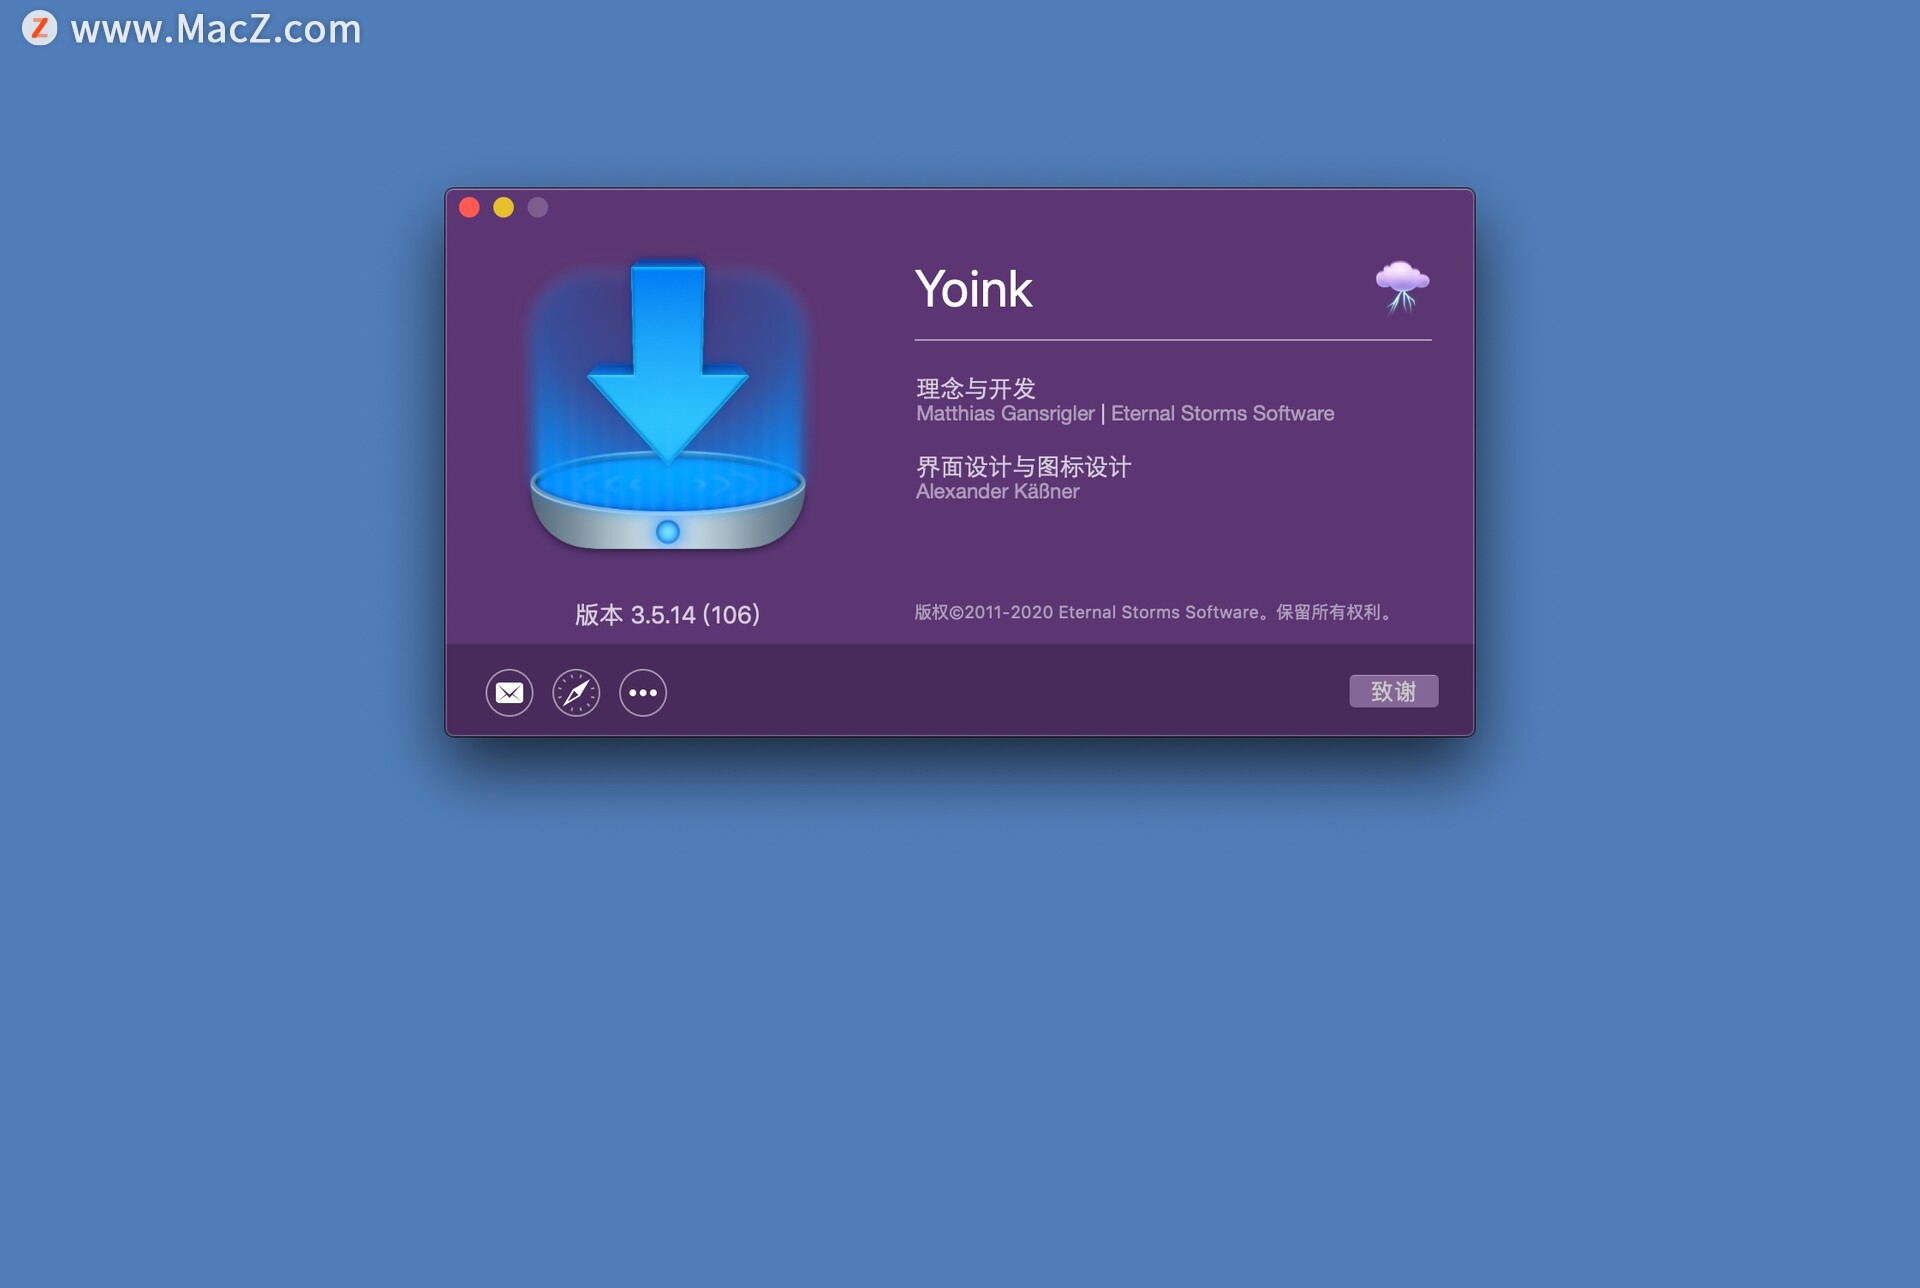
Task: Click the 界面设计与图标设计 heading
Action: (x=1024, y=466)
